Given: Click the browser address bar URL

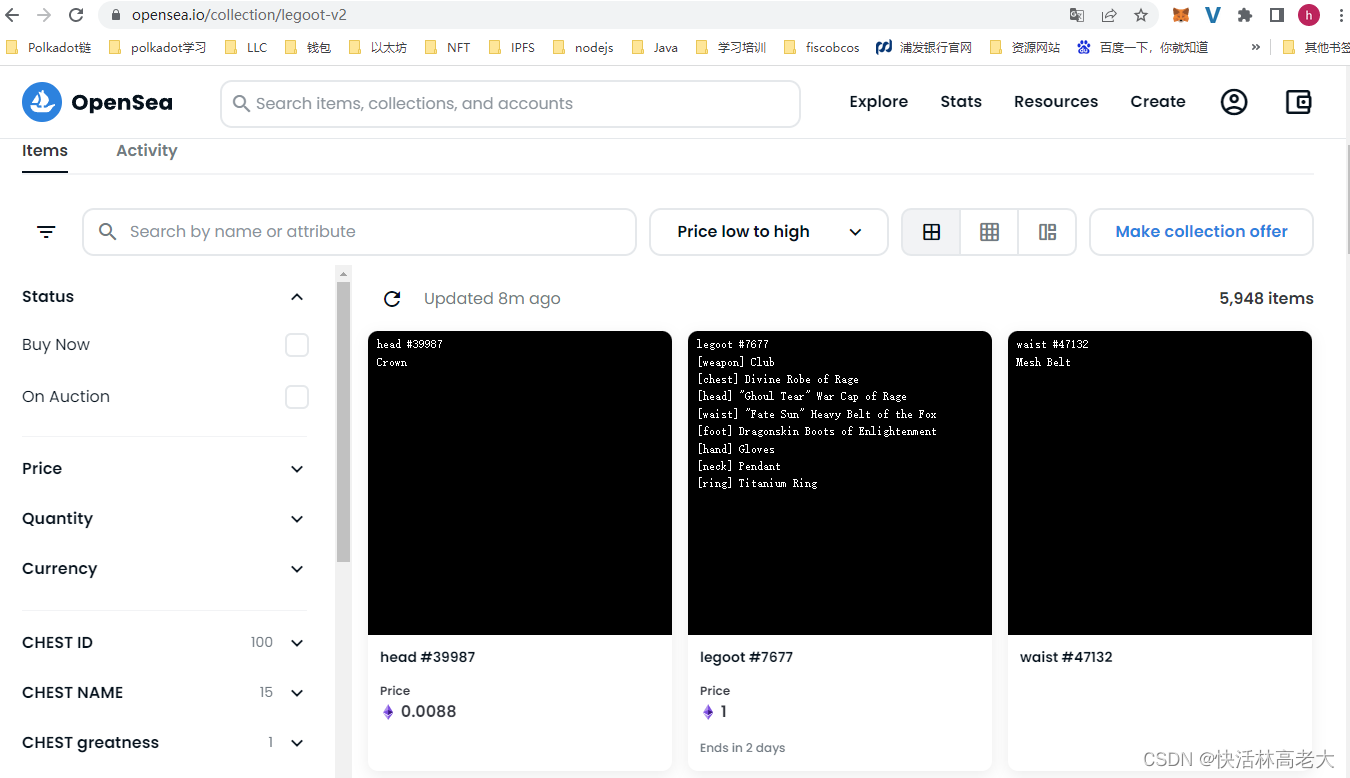Looking at the screenshot, I should (x=240, y=16).
